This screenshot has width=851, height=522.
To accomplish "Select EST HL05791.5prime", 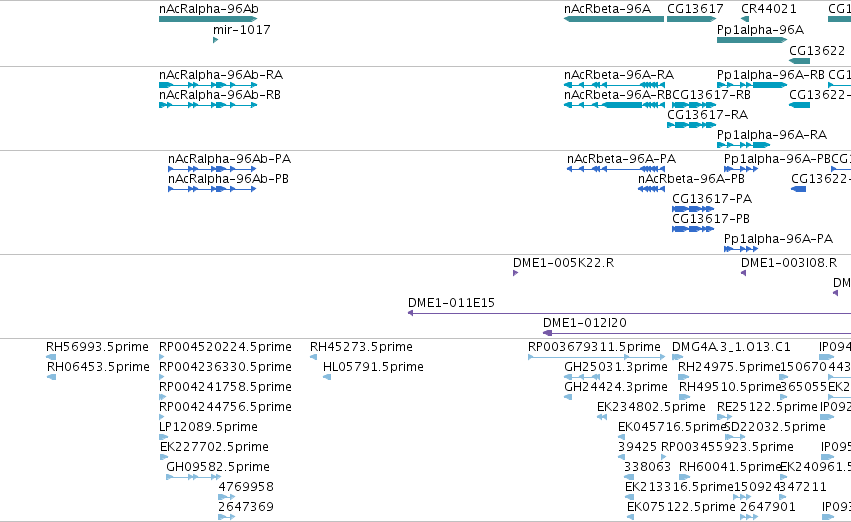I will (x=327, y=377).
